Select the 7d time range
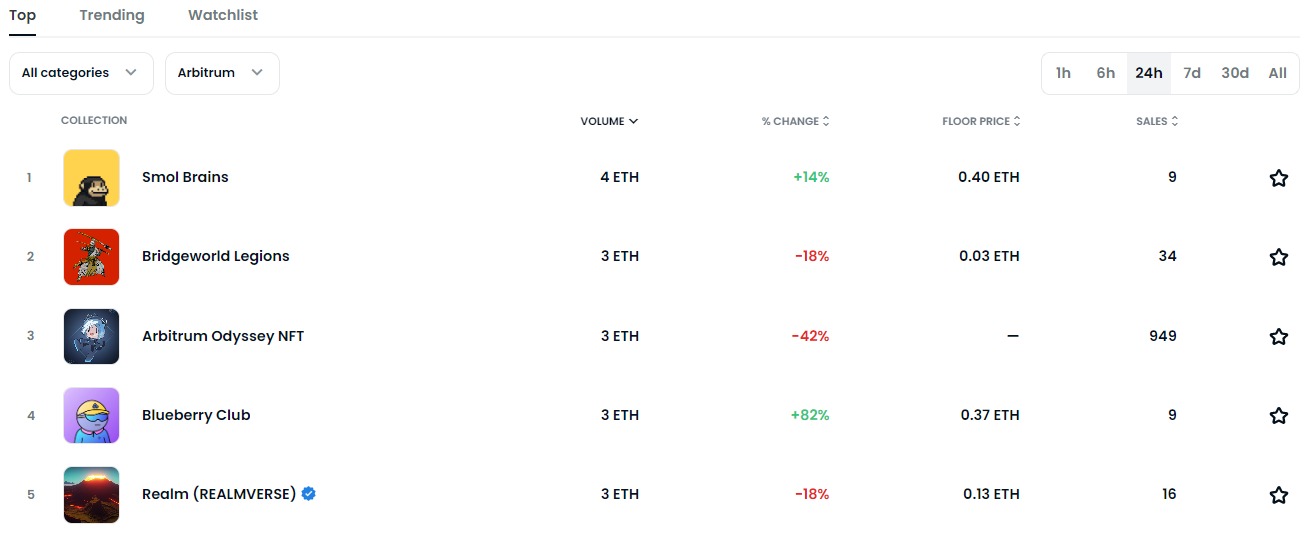 point(1192,73)
